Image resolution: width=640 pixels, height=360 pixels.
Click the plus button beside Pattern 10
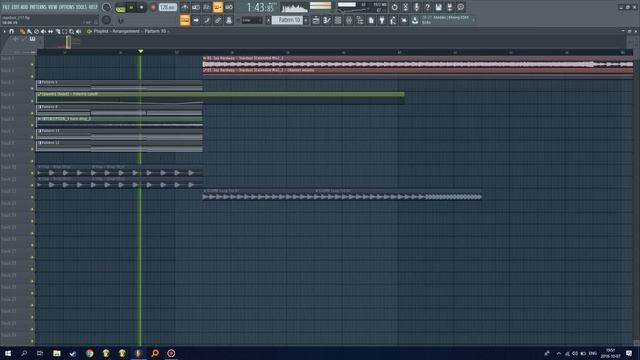(306, 20)
